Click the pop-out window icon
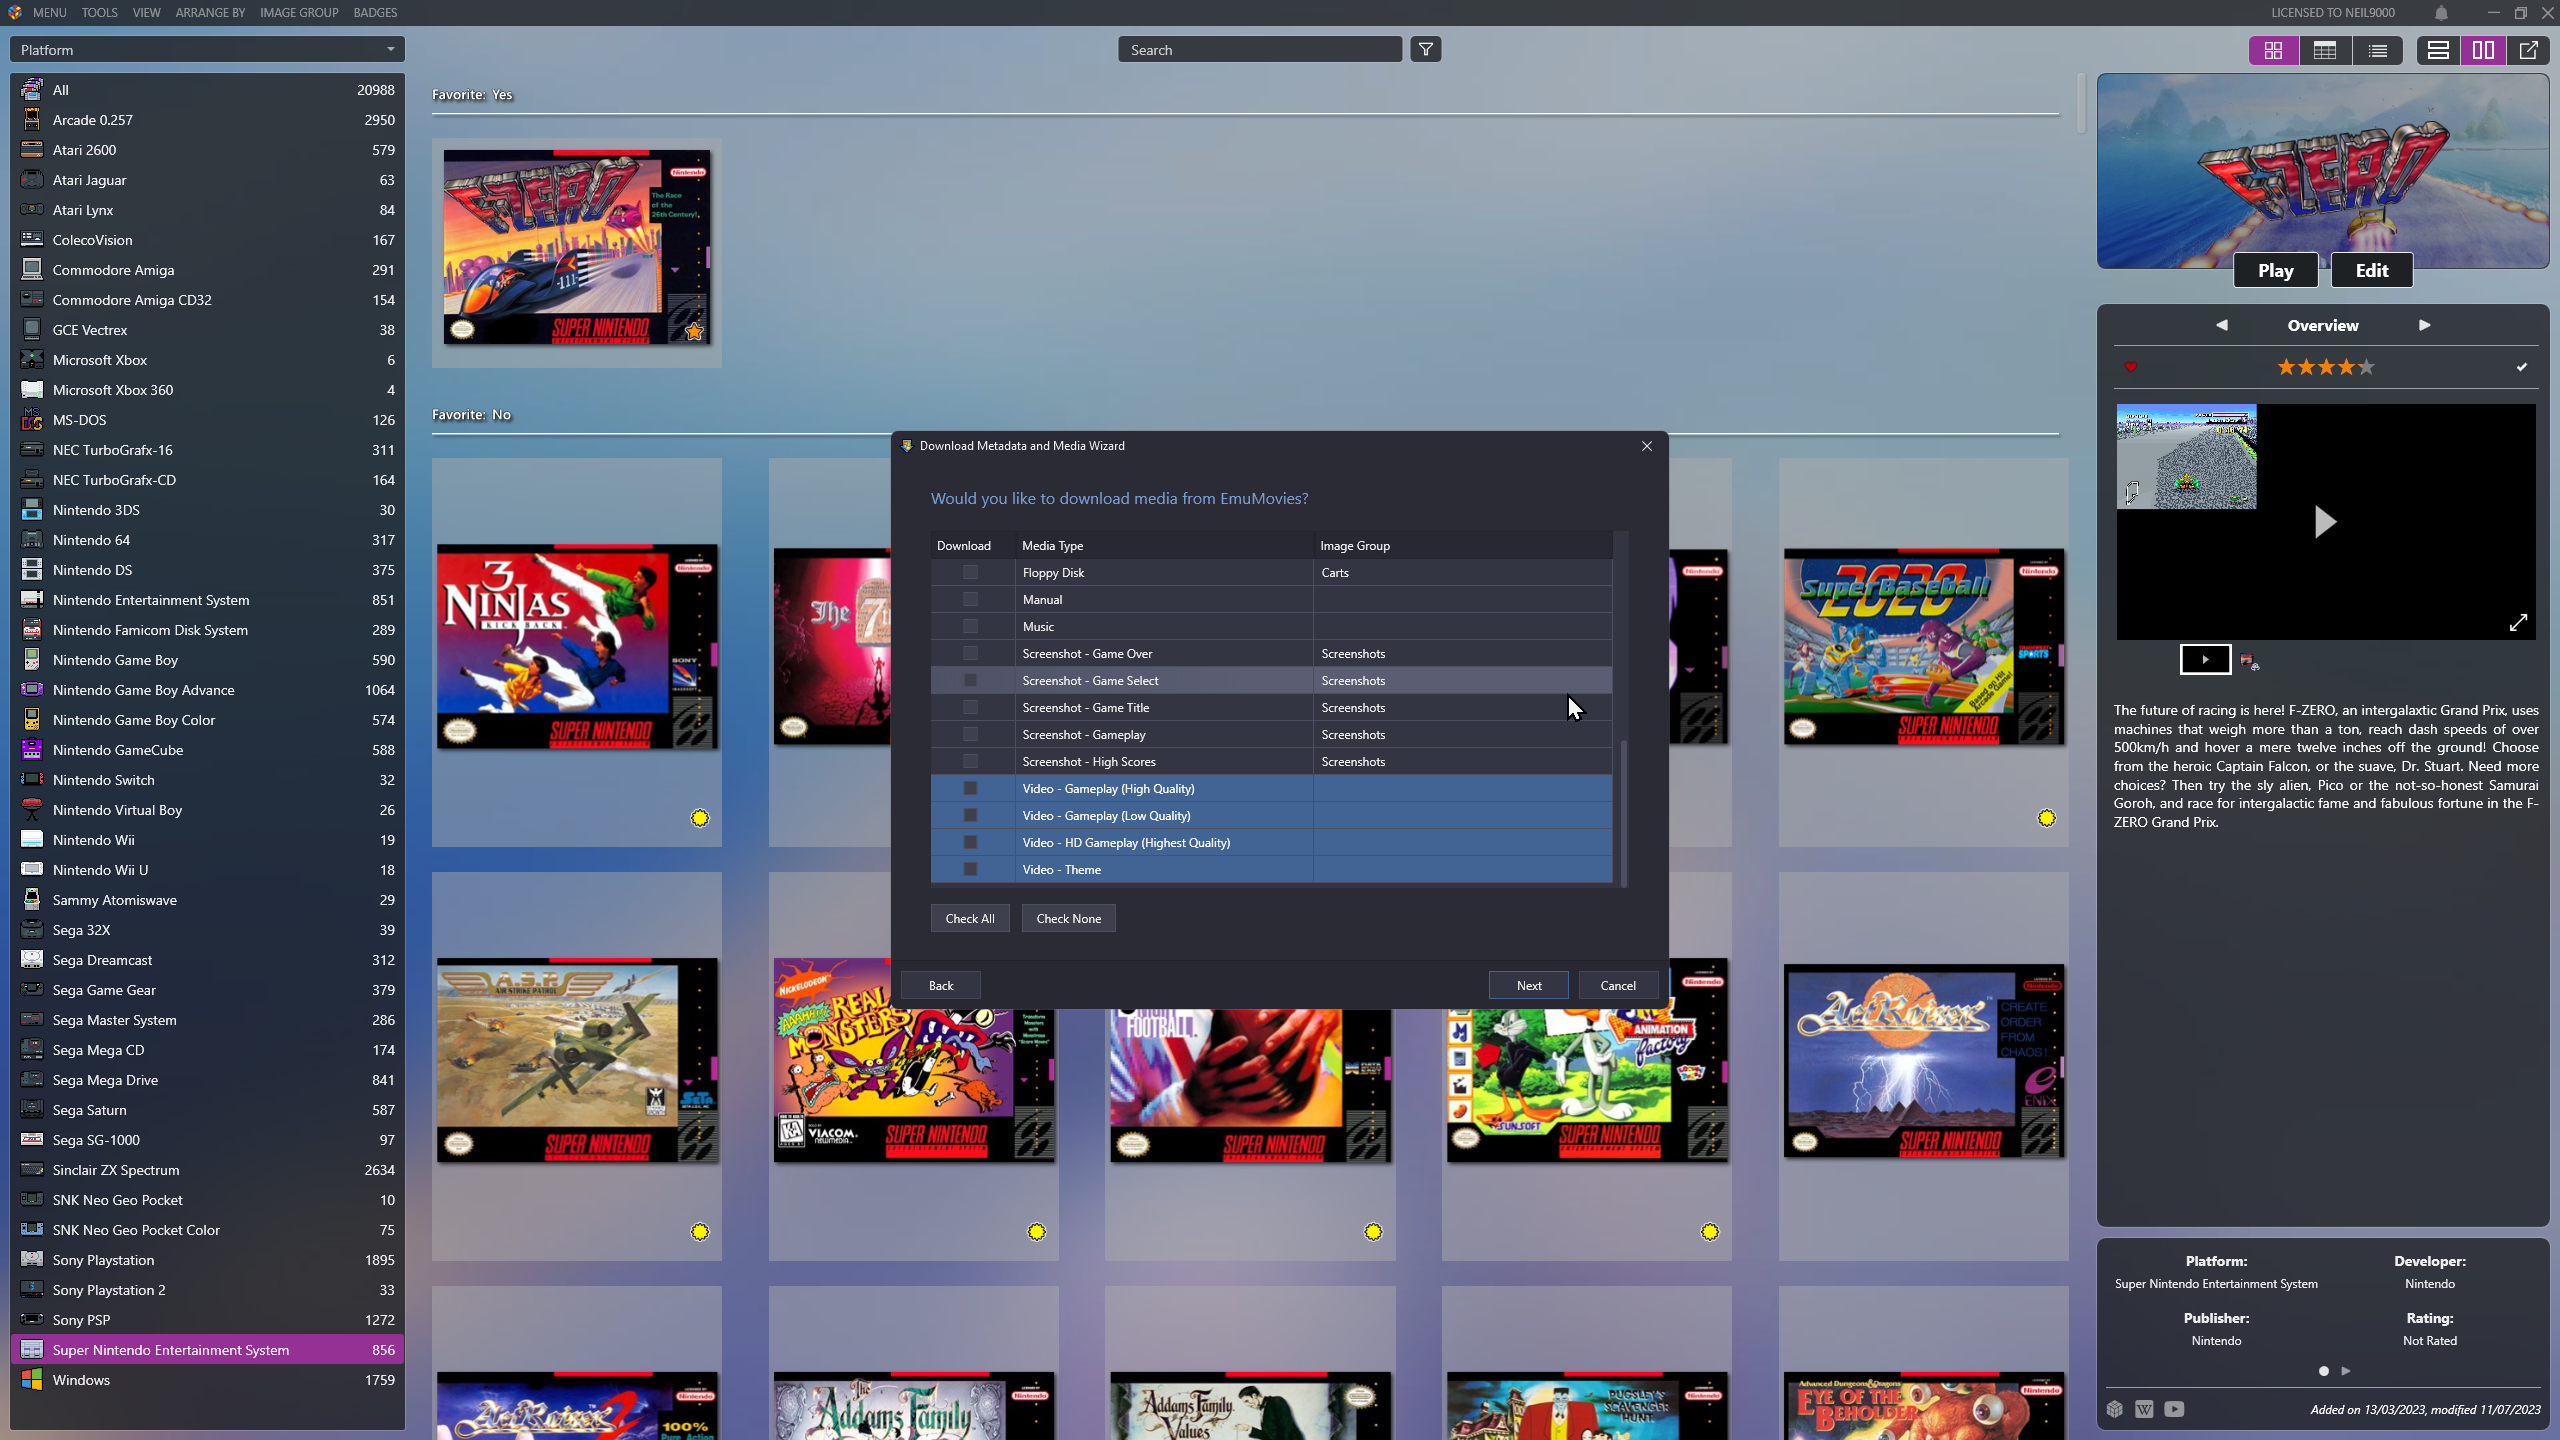 (2528, 50)
